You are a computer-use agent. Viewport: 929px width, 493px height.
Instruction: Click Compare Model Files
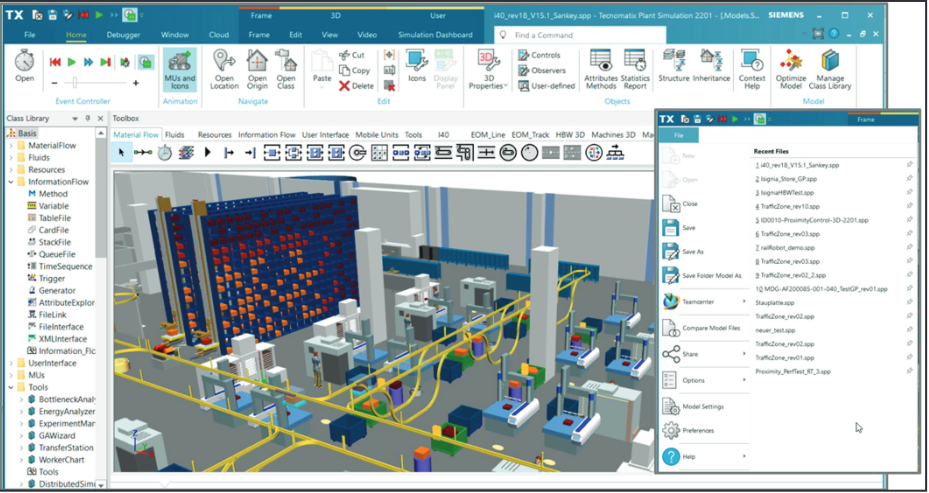tap(701, 328)
